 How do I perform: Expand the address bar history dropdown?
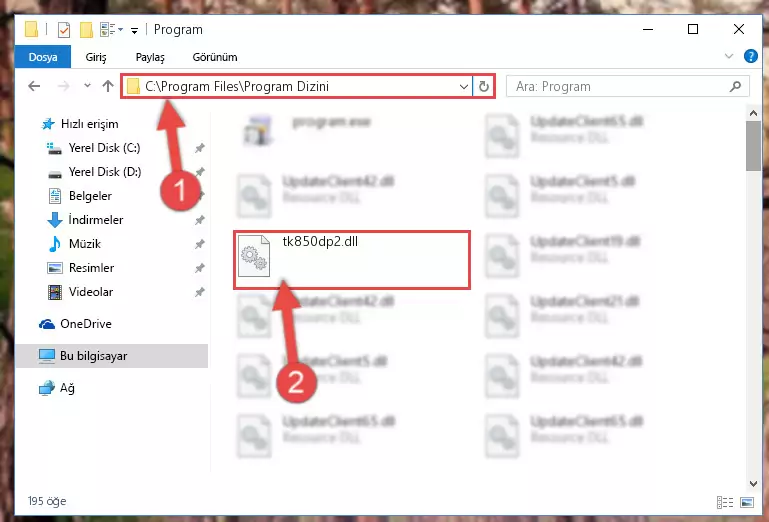click(463, 86)
